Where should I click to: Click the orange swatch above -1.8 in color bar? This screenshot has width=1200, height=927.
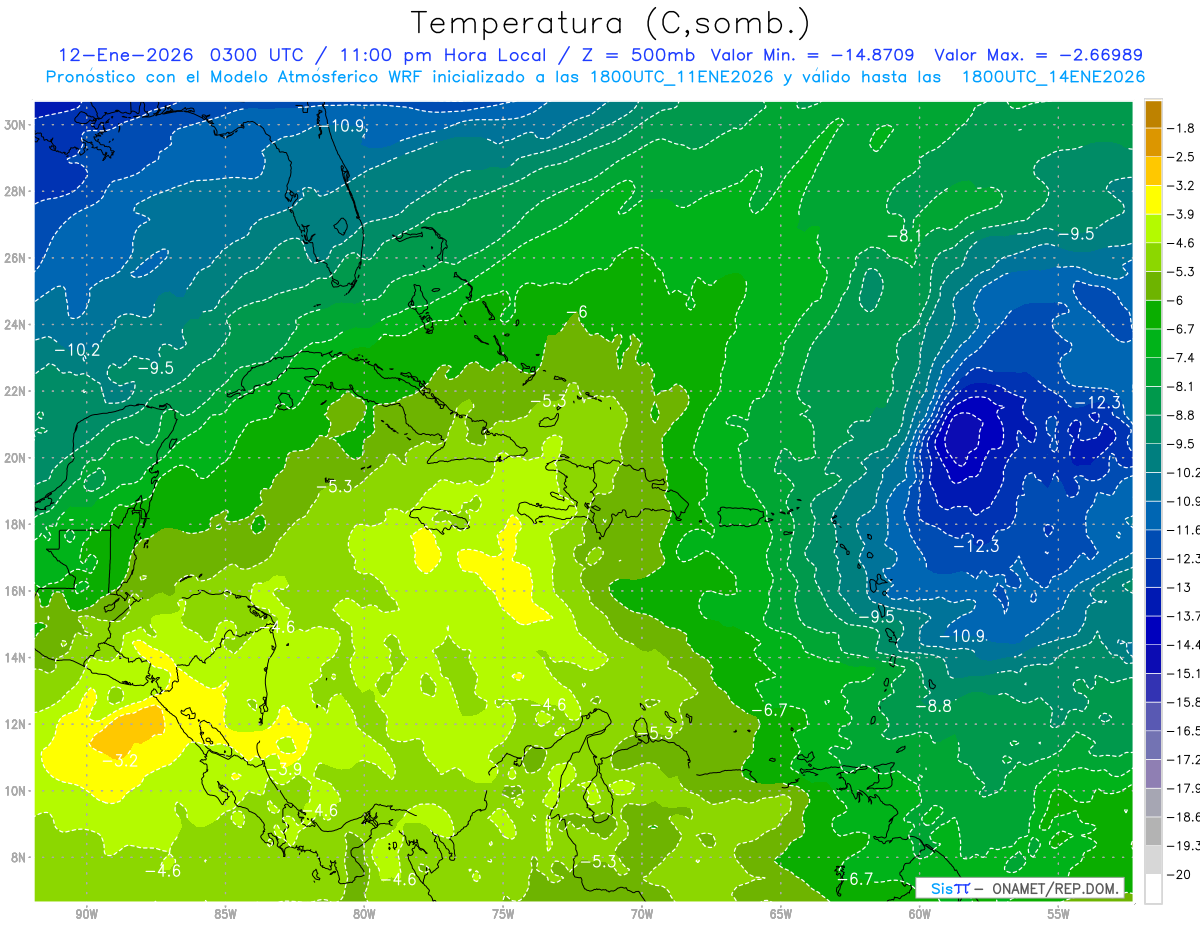coord(1153,114)
